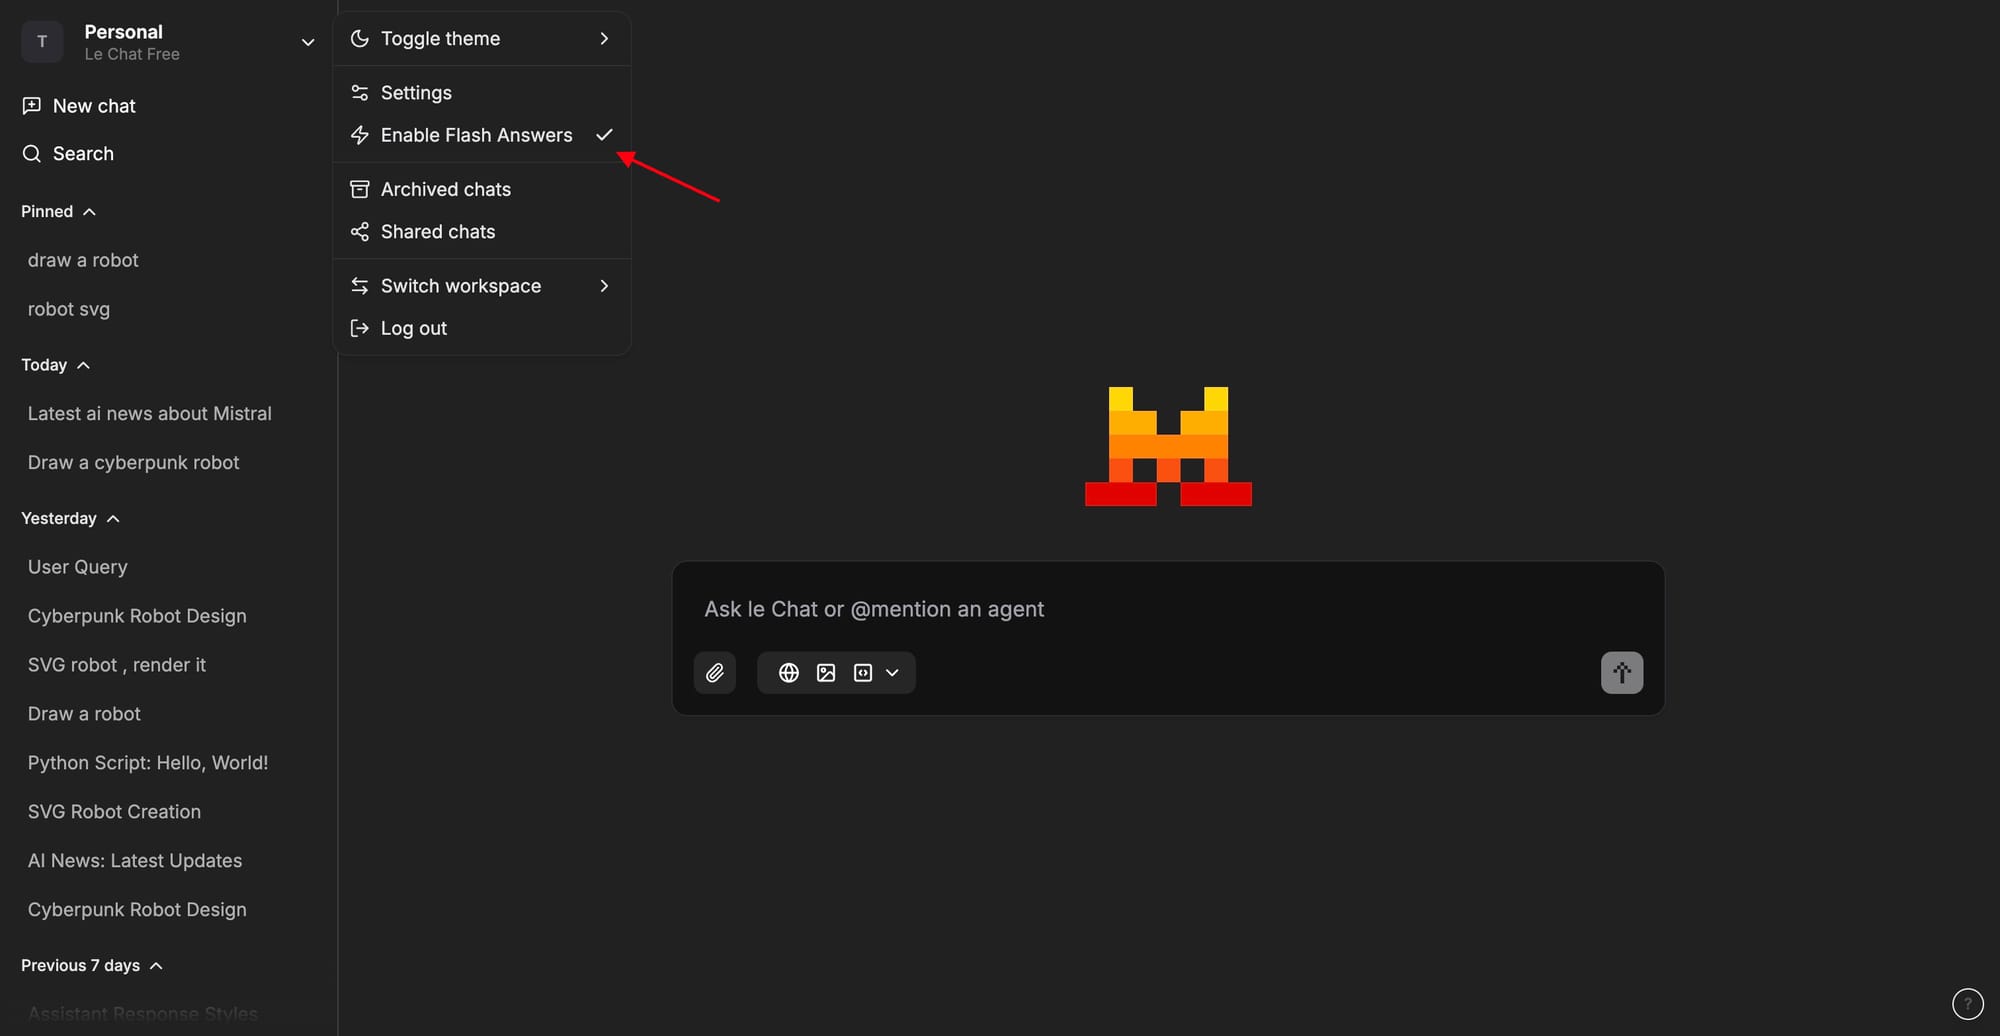Select the image generation icon
Screen dimensions: 2000x1036
826,673
